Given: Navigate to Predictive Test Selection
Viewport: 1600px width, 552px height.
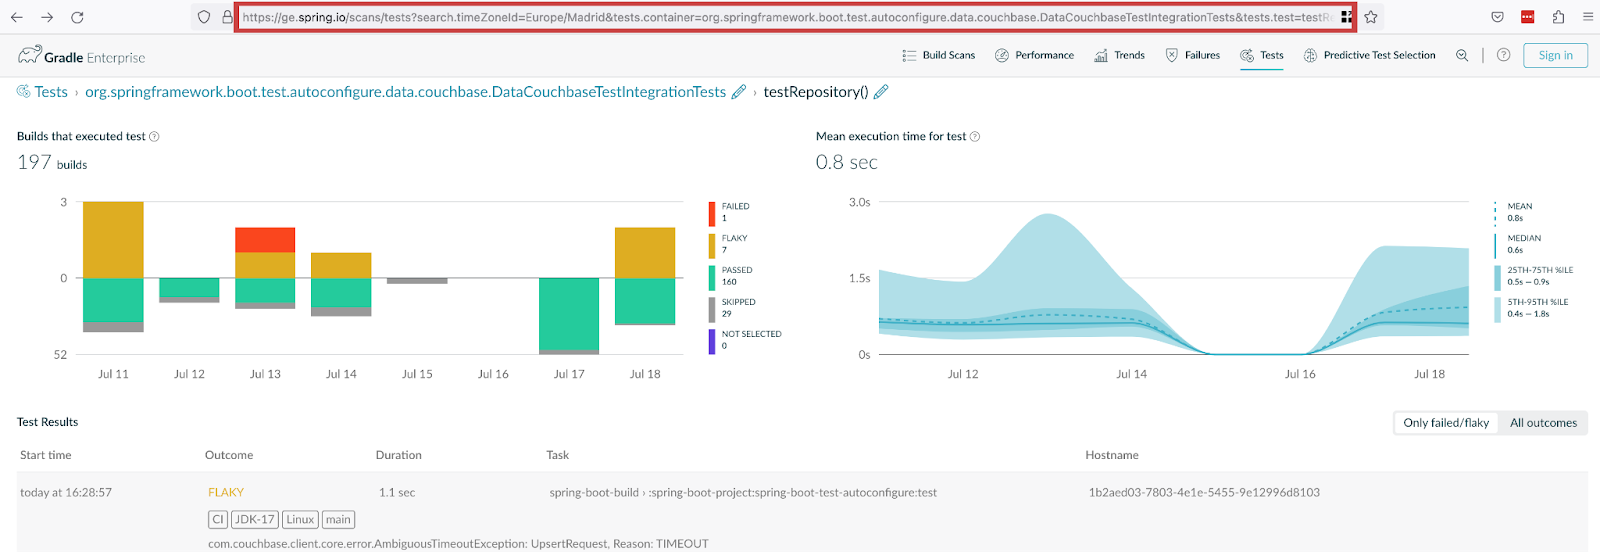Looking at the screenshot, I should point(1369,56).
